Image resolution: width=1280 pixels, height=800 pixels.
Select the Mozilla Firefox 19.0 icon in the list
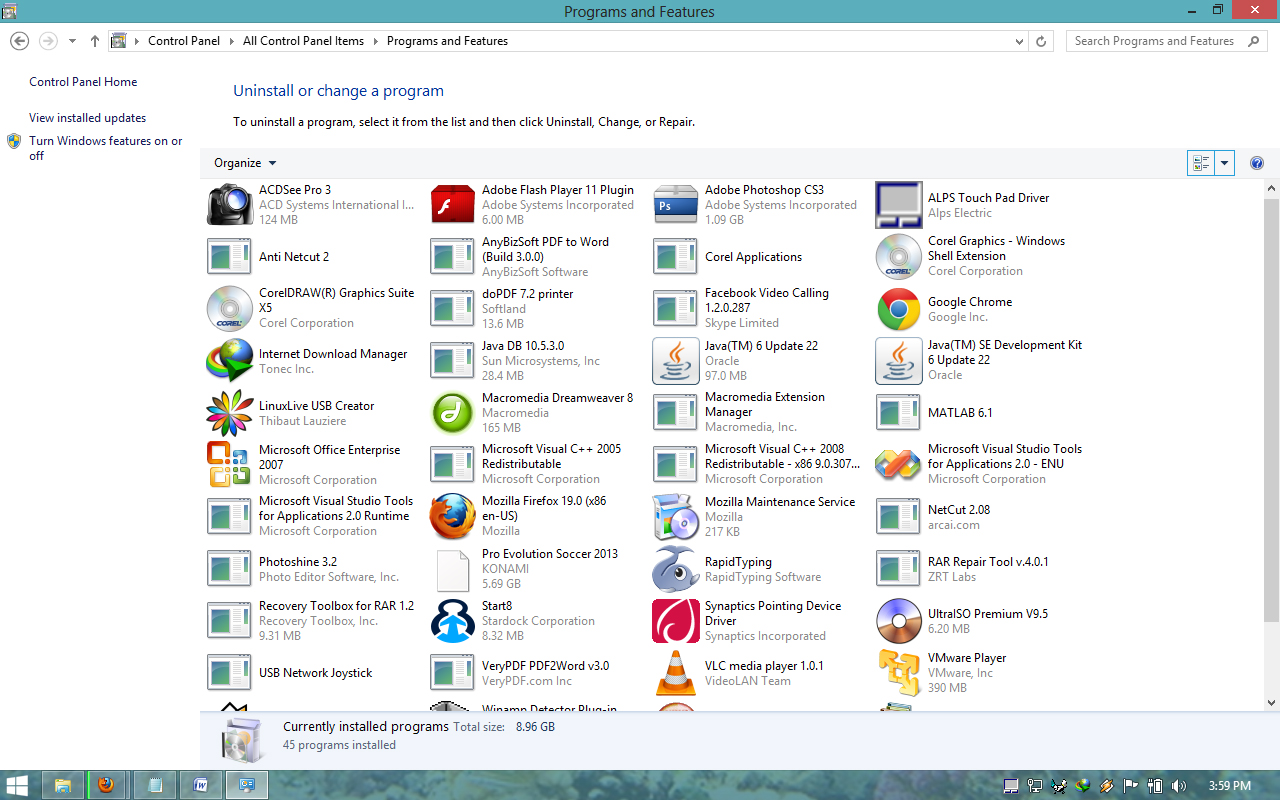(x=453, y=516)
